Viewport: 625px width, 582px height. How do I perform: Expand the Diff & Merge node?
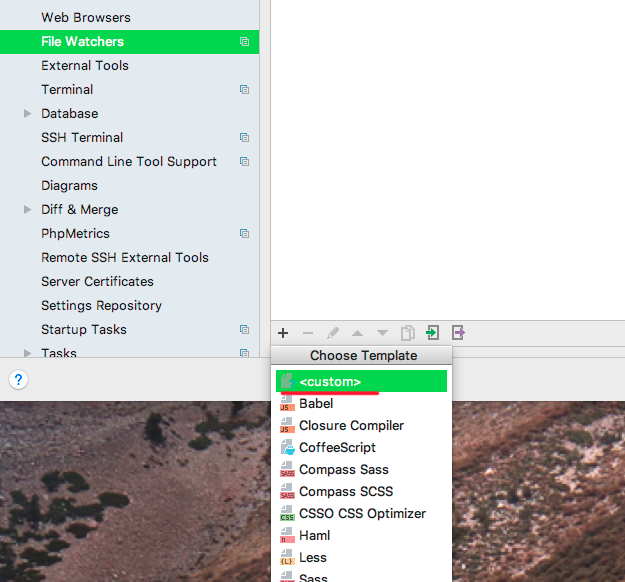point(28,210)
